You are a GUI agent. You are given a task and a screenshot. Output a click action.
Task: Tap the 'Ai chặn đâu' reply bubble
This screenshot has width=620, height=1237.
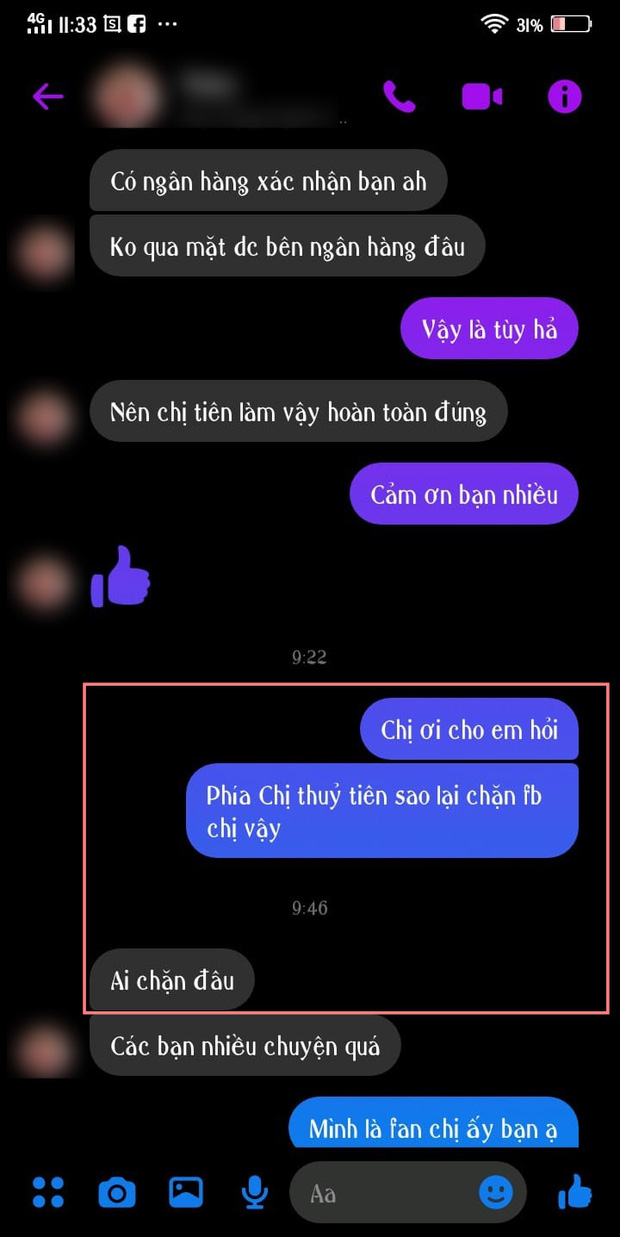click(x=172, y=979)
